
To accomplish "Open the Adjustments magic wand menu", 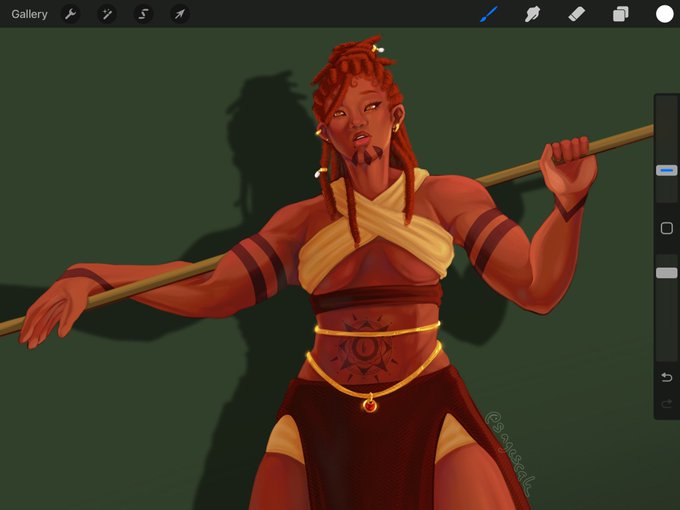I will point(107,14).
